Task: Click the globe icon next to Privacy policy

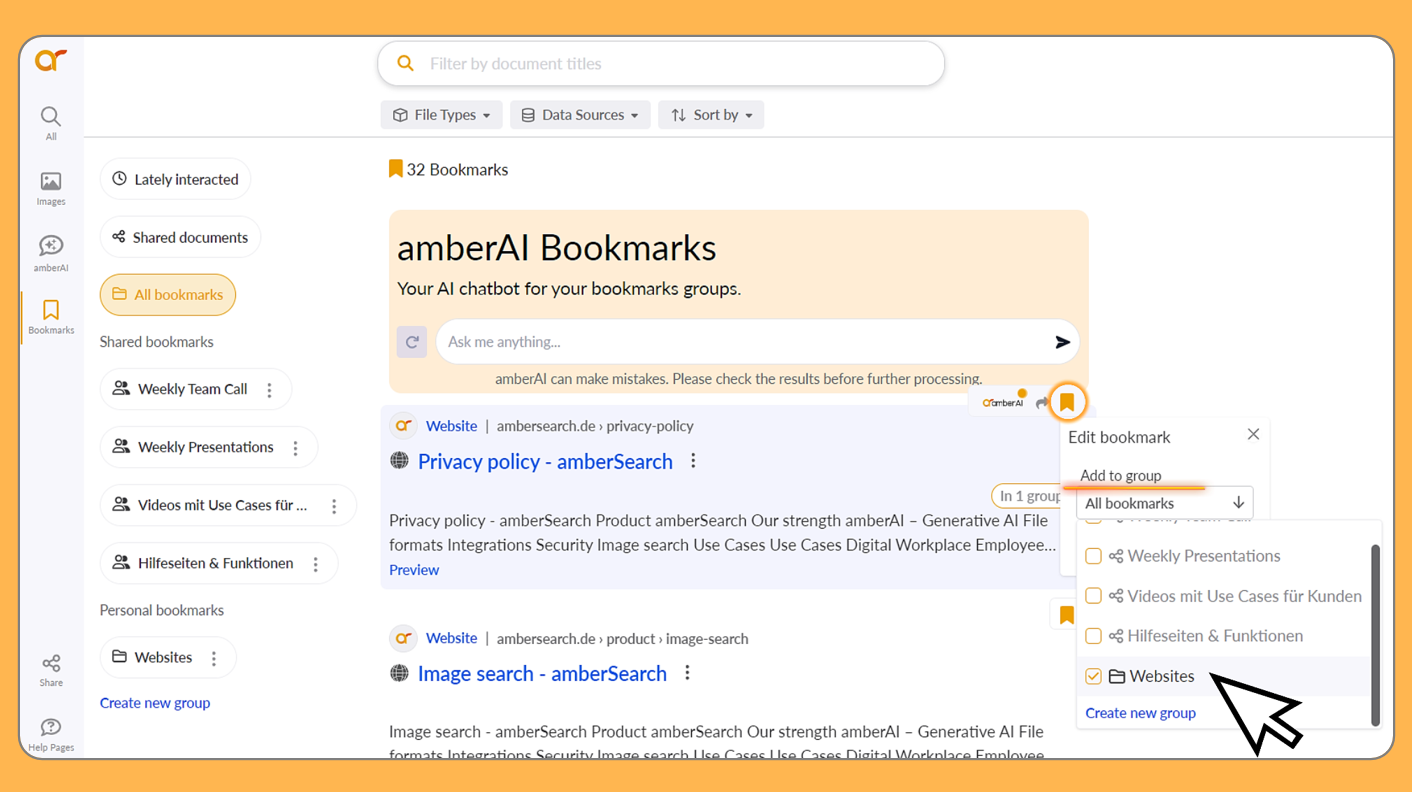Action: coord(399,461)
